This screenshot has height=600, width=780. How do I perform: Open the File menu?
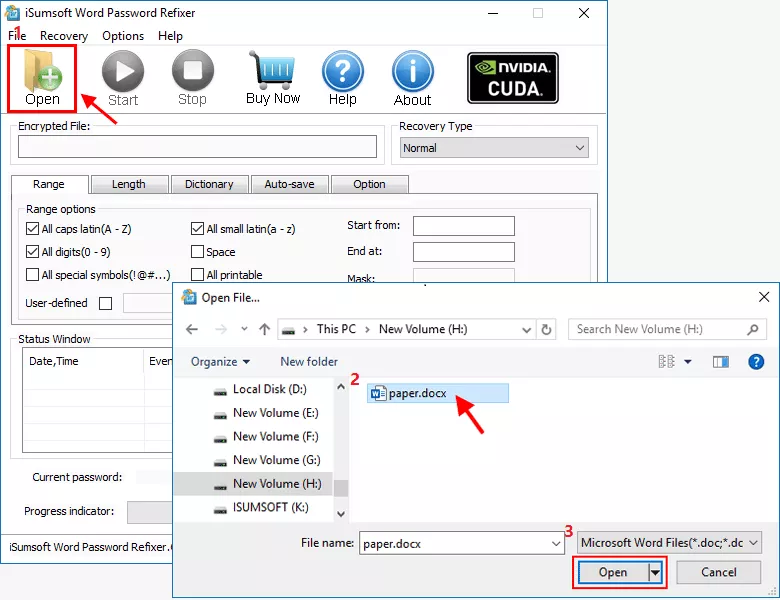click(x=16, y=36)
